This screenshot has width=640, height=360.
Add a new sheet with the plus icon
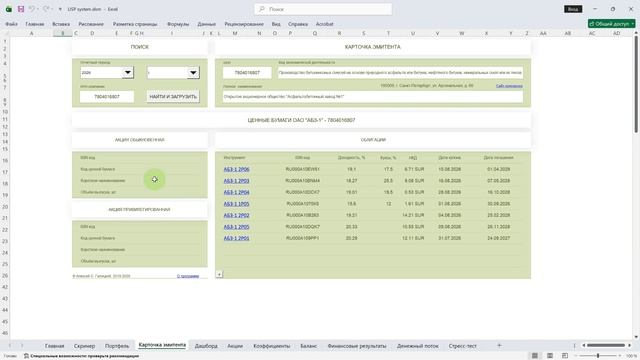pos(499,345)
